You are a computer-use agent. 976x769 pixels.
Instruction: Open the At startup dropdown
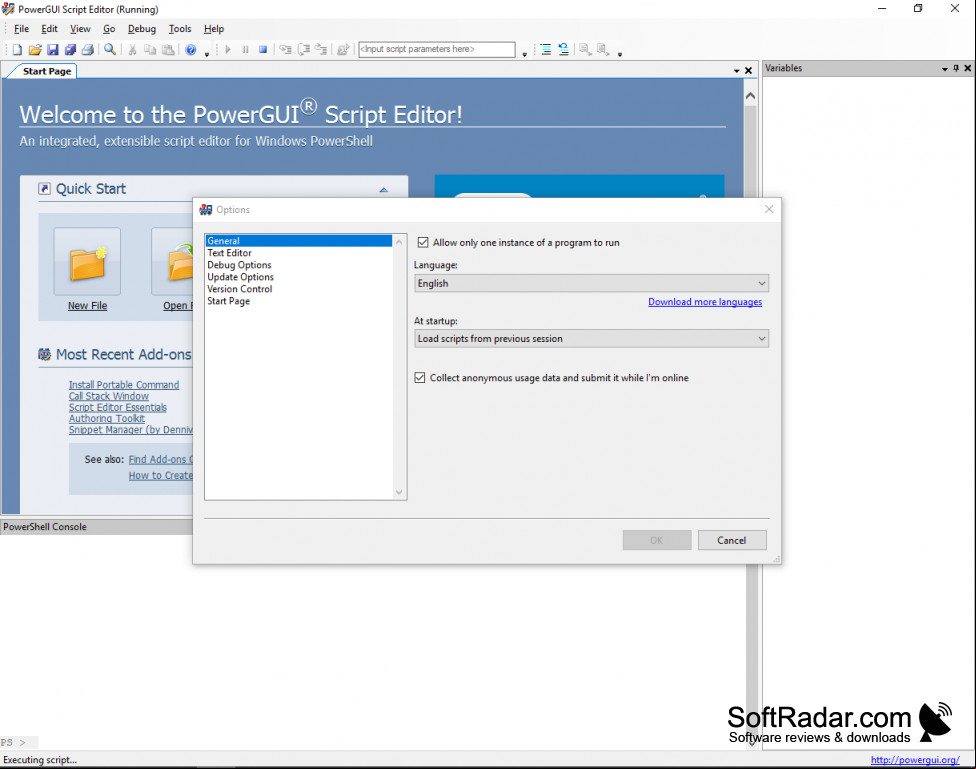pyautogui.click(x=591, y=339)
